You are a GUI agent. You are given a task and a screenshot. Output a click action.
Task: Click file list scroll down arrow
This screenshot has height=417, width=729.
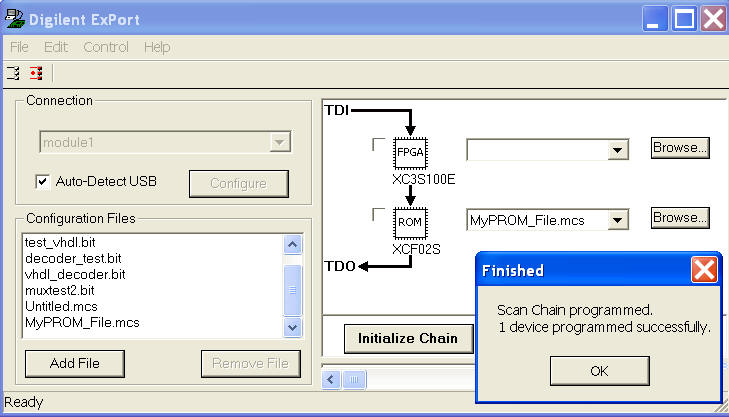(292, 327)
